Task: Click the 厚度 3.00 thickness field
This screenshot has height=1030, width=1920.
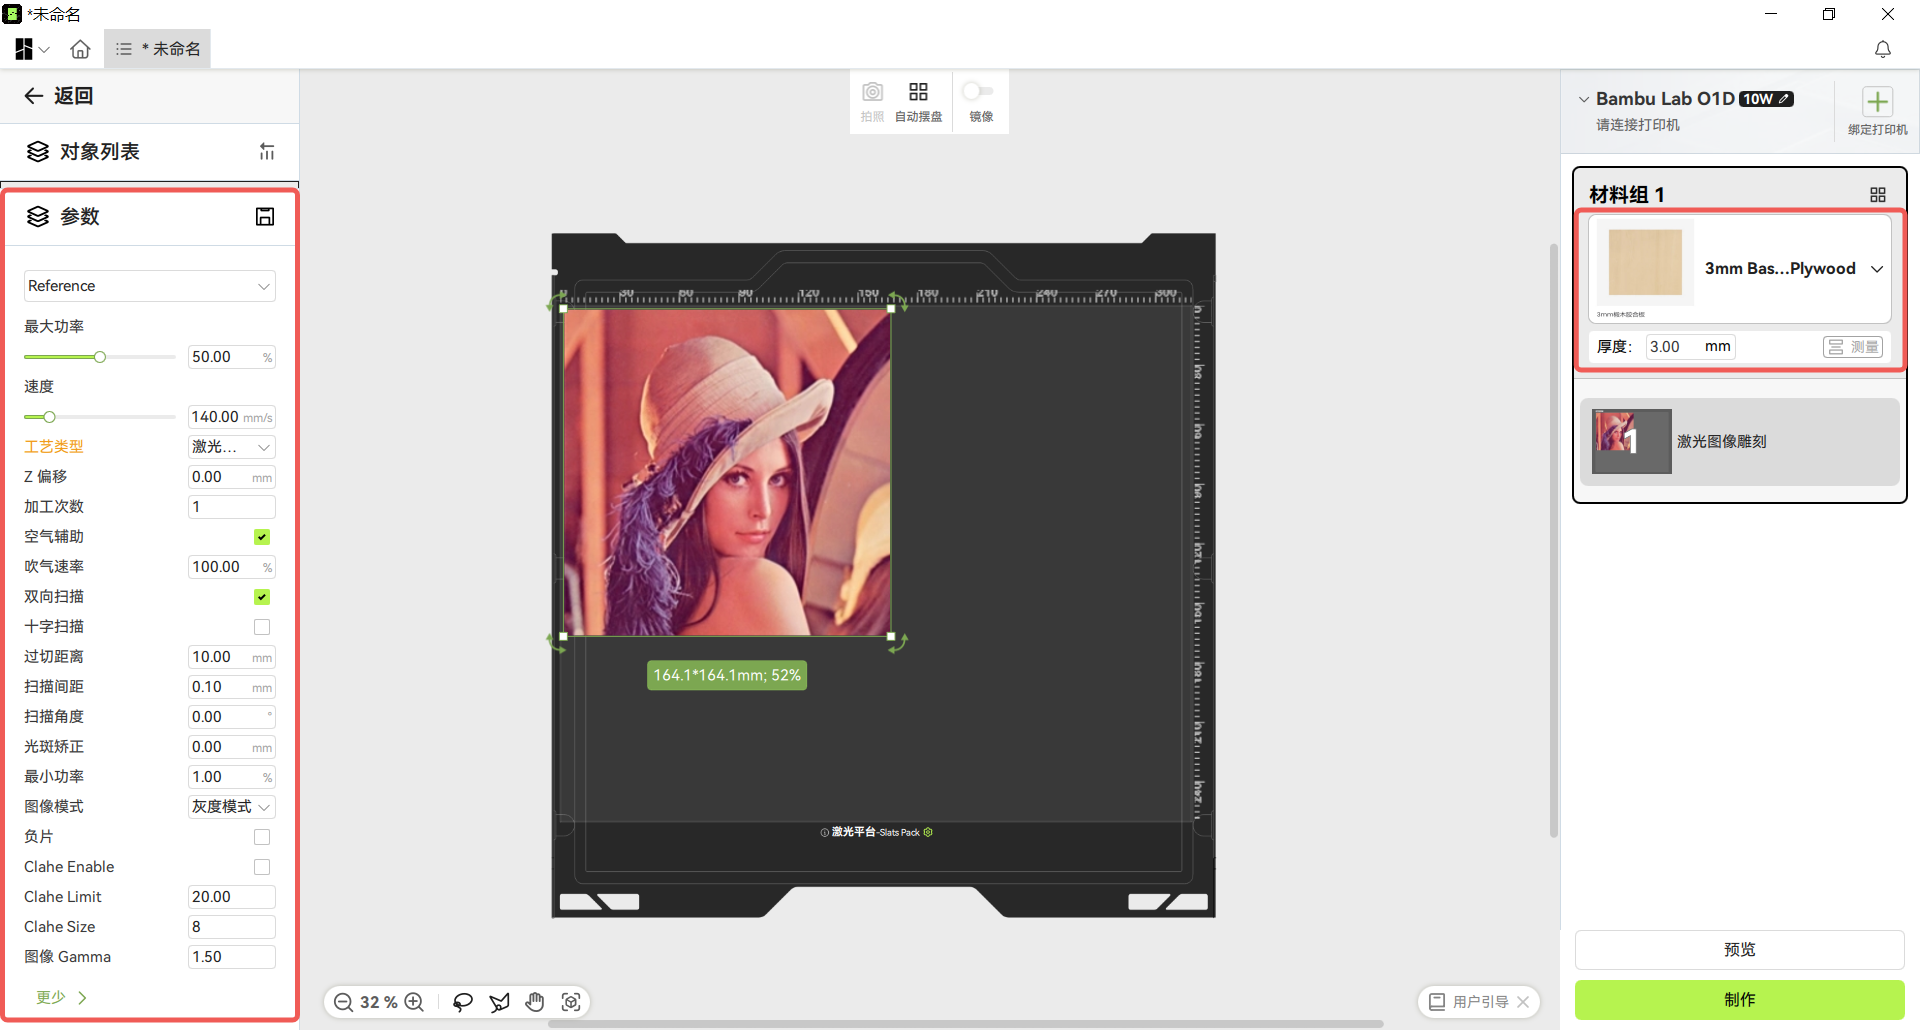Action: (1690, 347)
